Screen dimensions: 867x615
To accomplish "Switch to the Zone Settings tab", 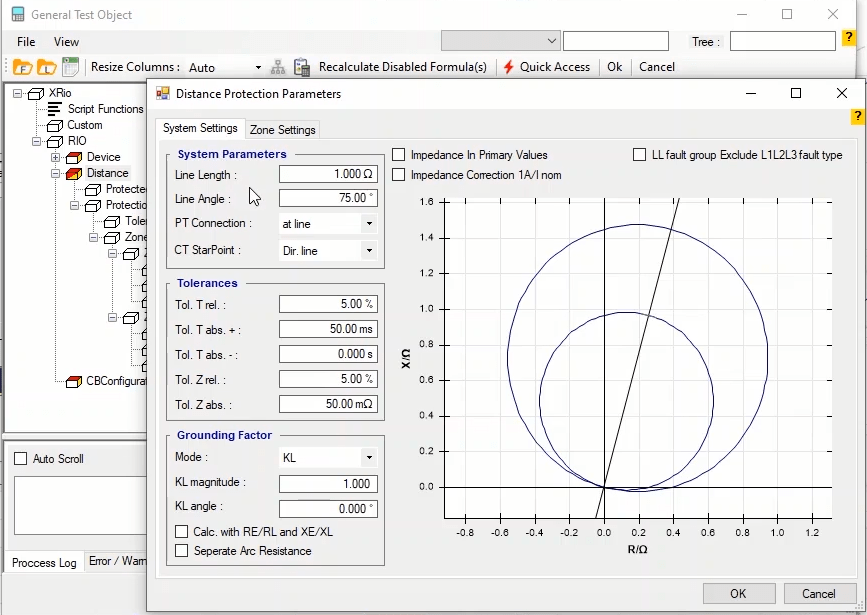I will click(x=283, y=130).
